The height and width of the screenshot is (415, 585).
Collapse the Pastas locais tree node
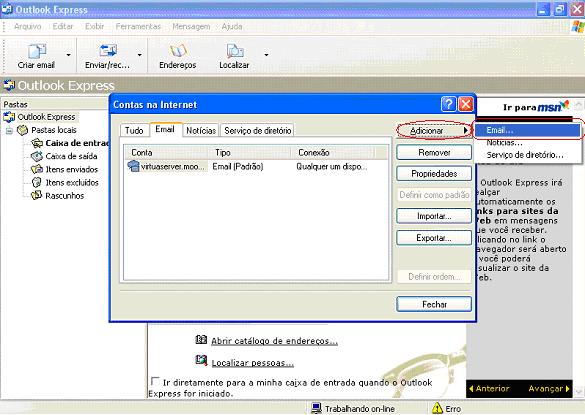pyautogui.click(x=9, y=131)
